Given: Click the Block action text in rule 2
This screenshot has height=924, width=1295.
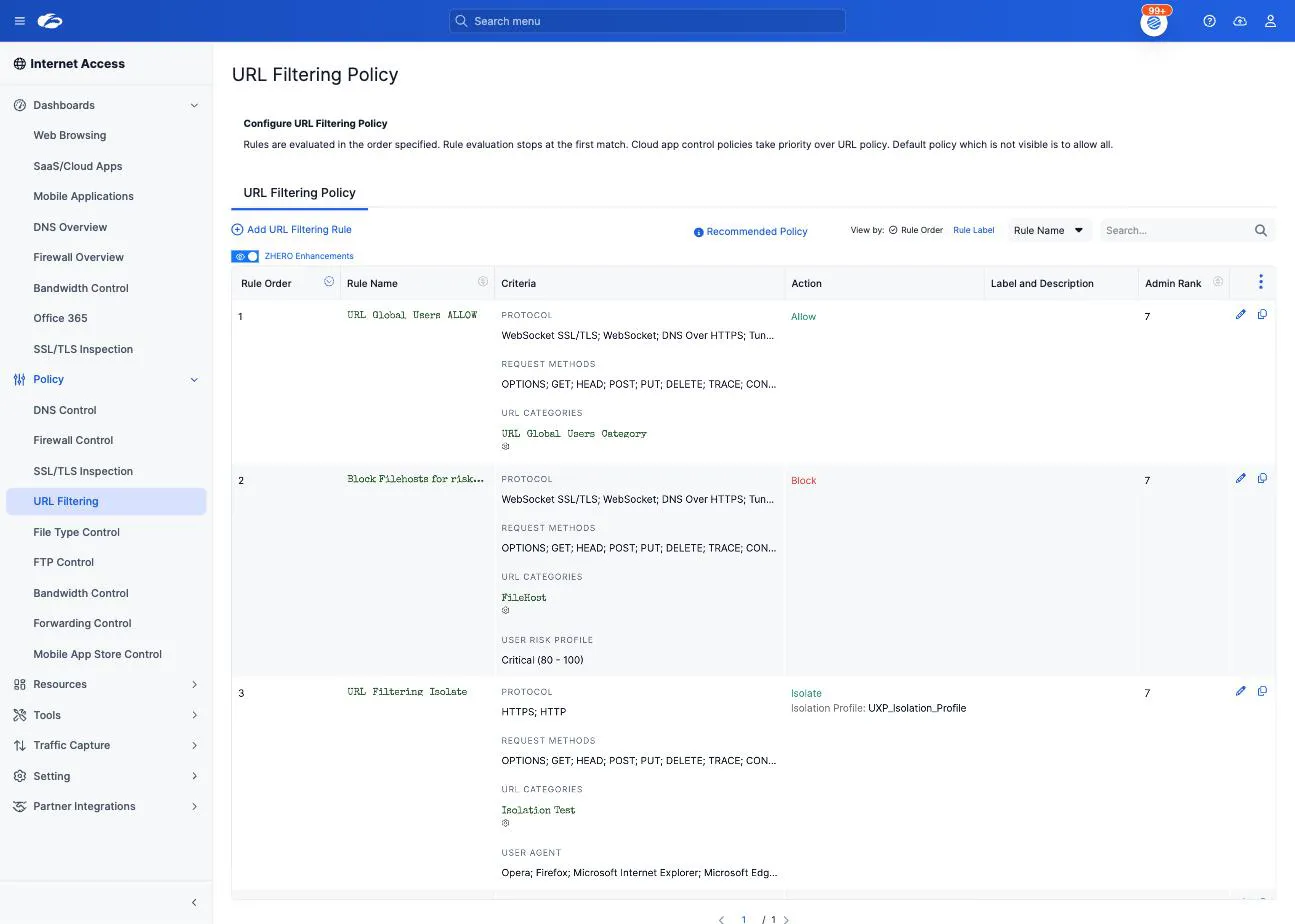Looking at the screenshot, I should pos(803,481).
